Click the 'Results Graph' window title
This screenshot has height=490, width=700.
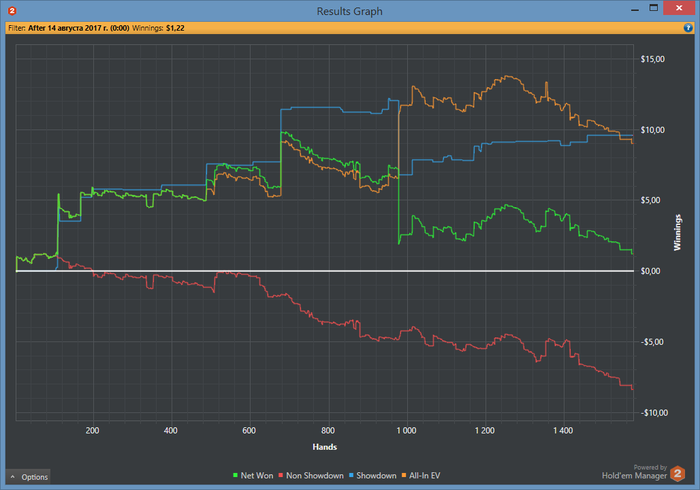point(350,11)
